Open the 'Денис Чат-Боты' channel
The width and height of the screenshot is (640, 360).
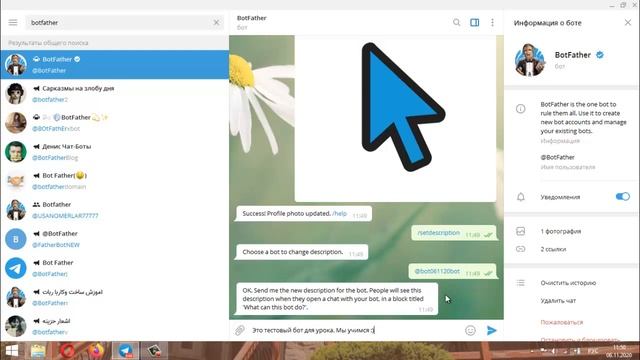tap(115, 152)
